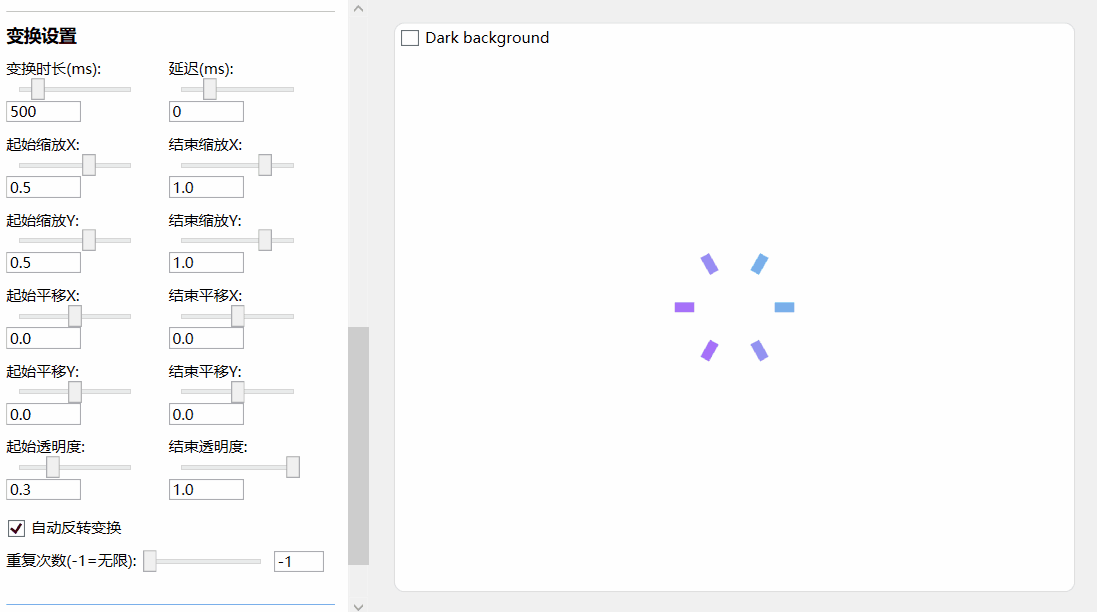This screenshot has width=1097, height=612.
Task: Click the 延迟(ms) slider handle
Action: [x=210, y=89]
